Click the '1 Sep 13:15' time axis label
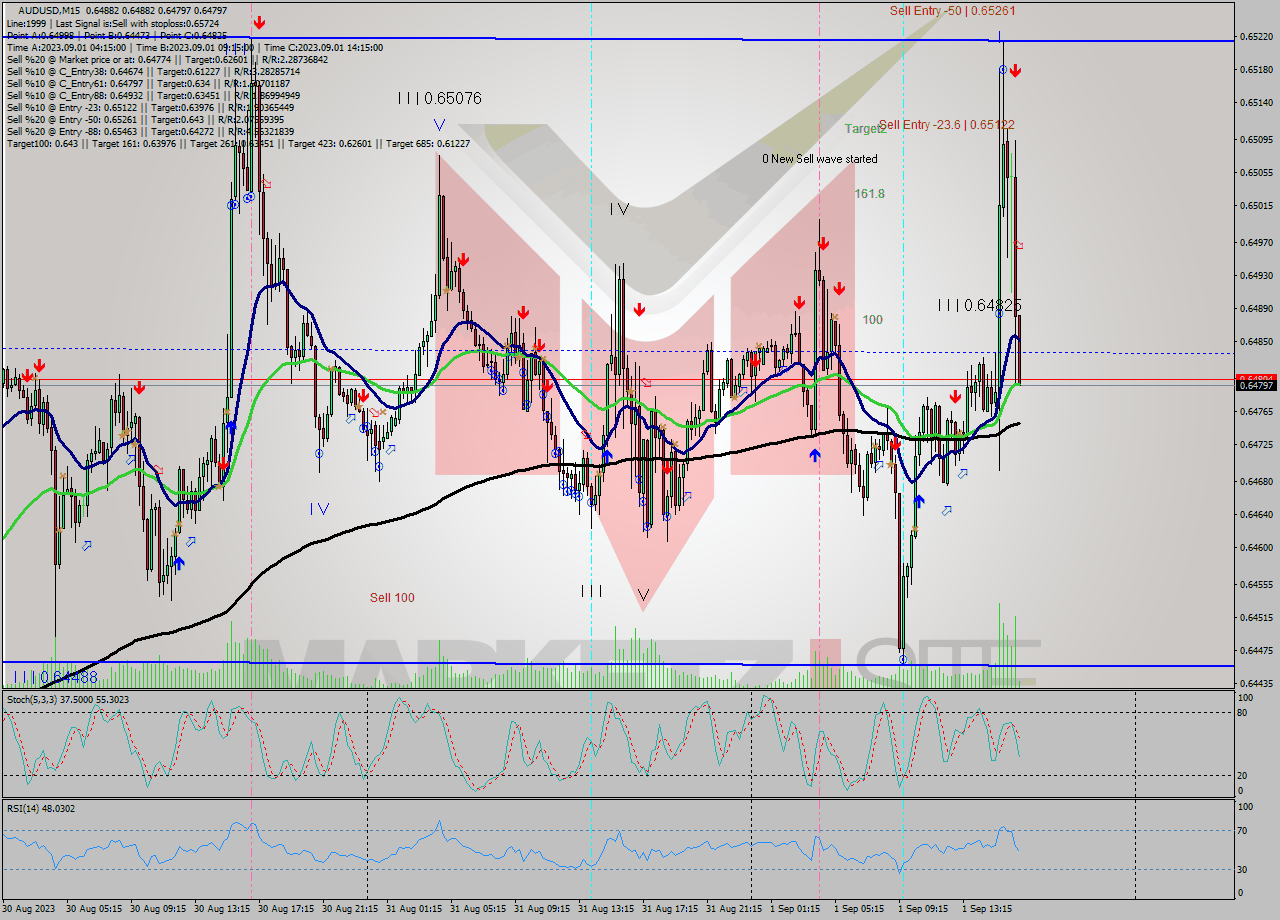 988,909
